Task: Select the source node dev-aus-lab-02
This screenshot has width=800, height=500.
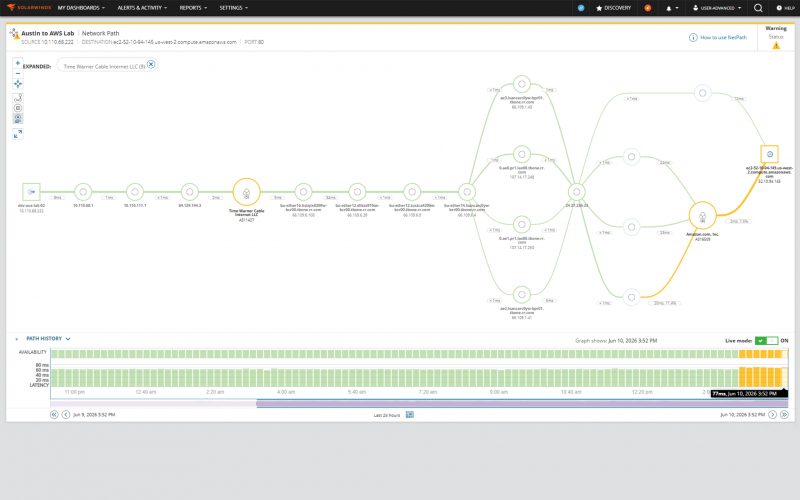Action: (31, 192)
